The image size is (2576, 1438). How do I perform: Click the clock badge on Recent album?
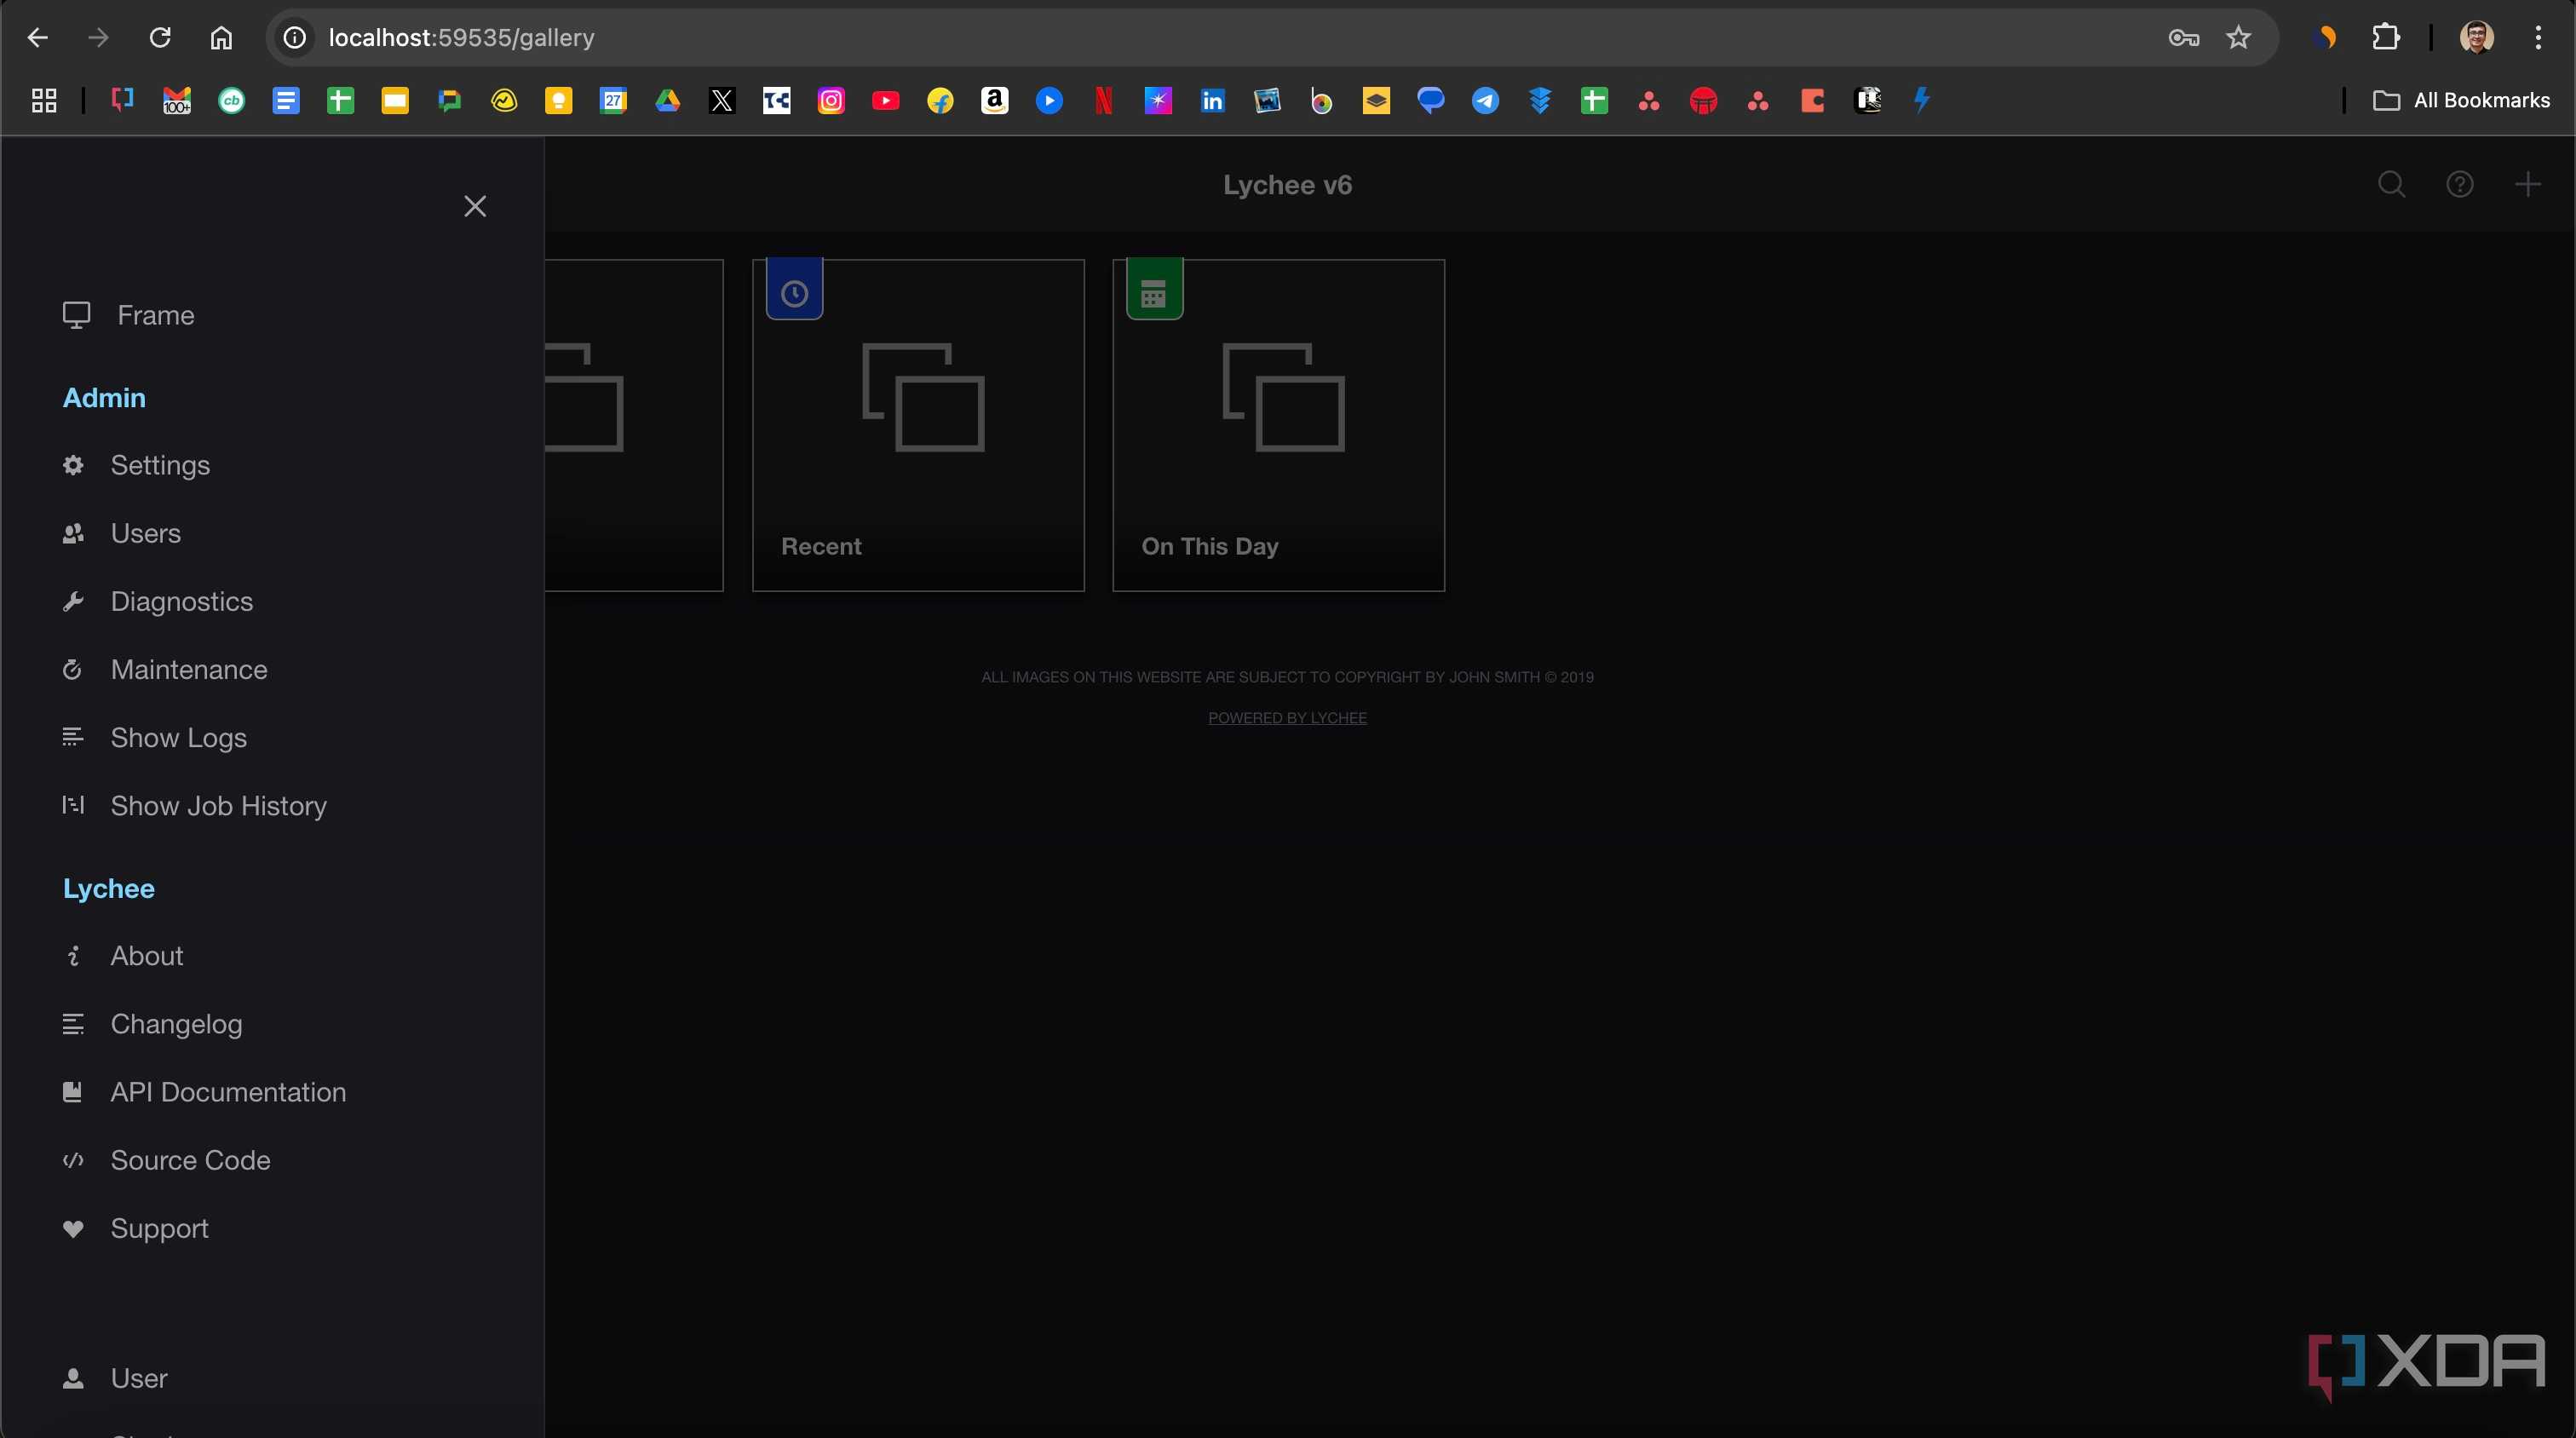click(794, 290)
